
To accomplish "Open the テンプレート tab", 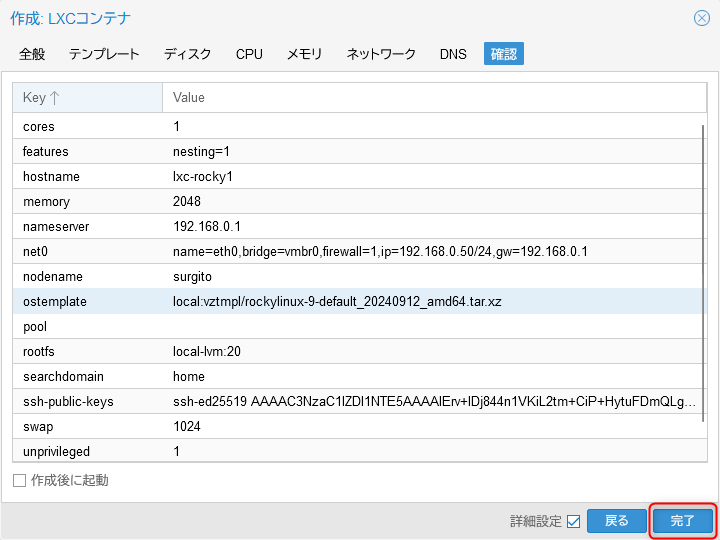I will pyautogui.click(x=104, y=54).
